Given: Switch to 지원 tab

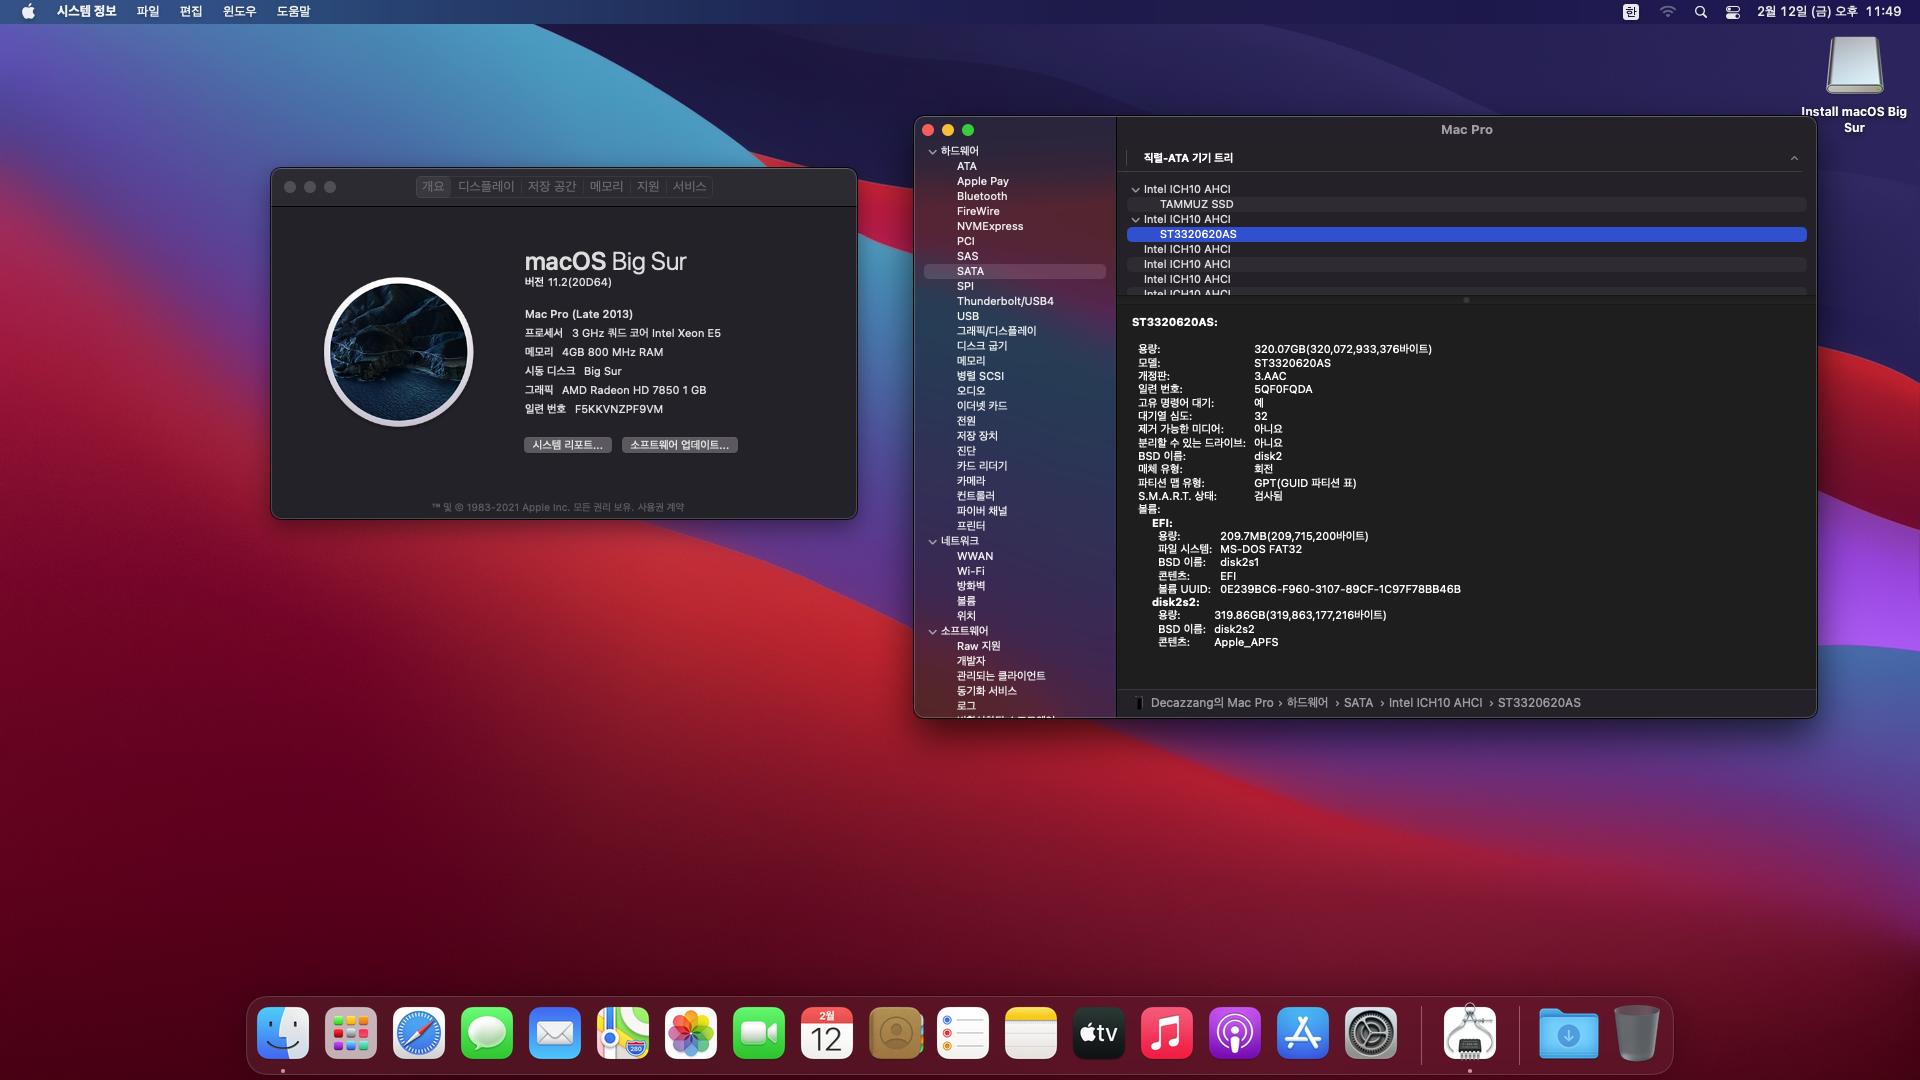Looking at the screenshot, I should click(x=648, y=187).
